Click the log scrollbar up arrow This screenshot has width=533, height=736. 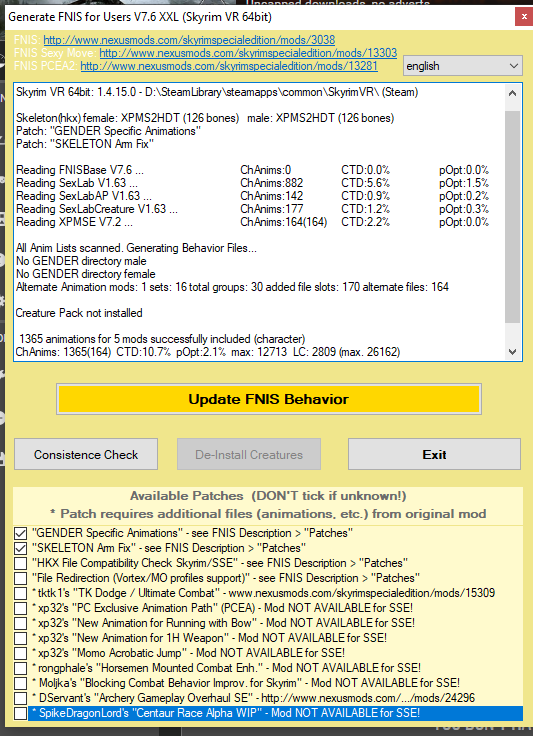(x=512, y=93)
